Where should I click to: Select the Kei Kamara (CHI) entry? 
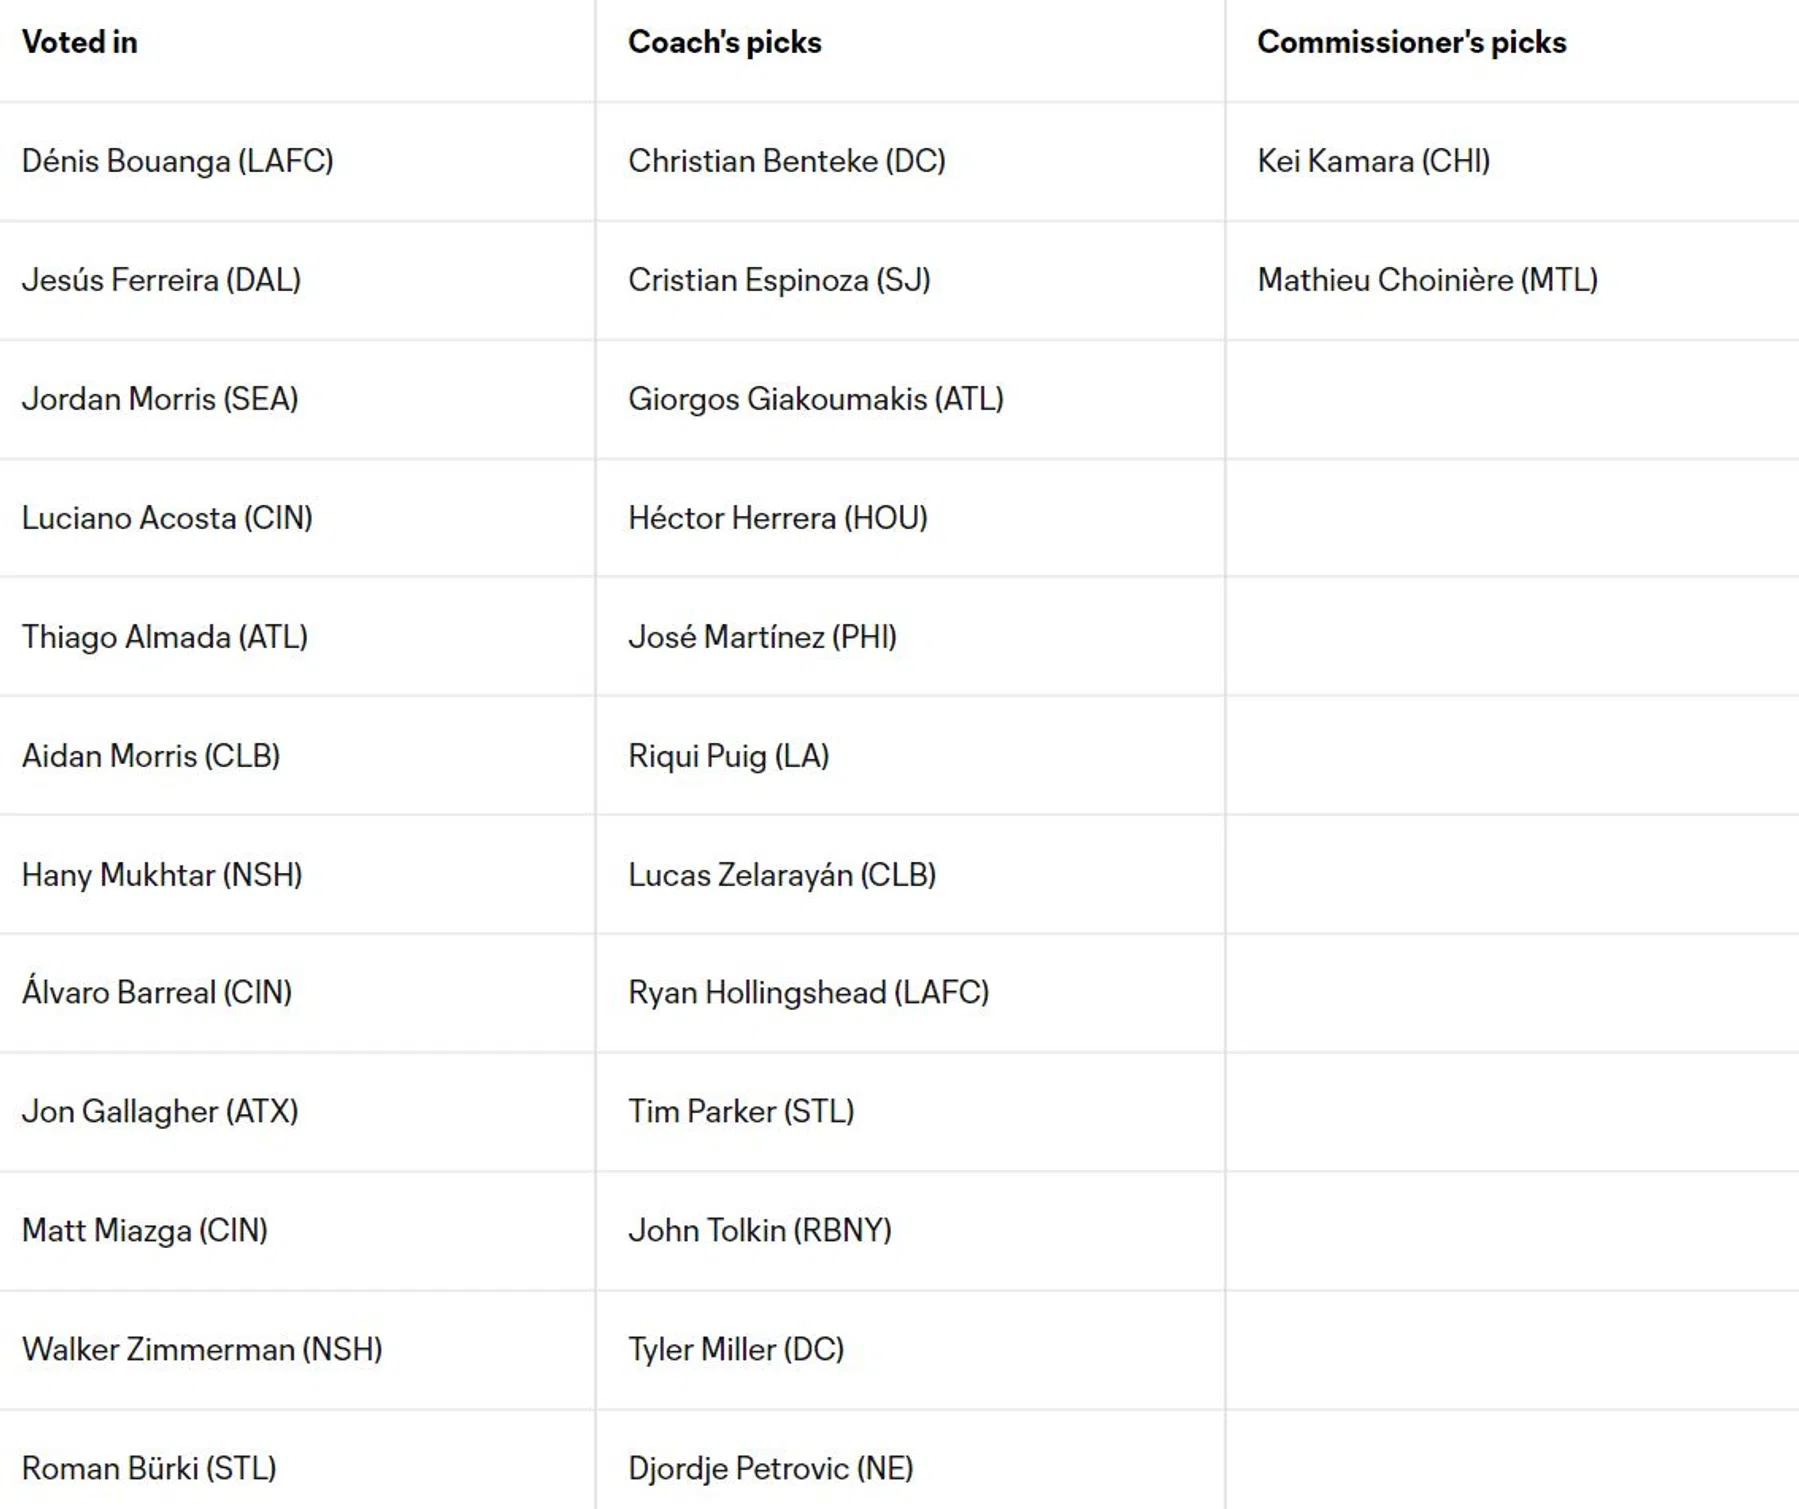pyautogui.click(x=1373, y=161)
